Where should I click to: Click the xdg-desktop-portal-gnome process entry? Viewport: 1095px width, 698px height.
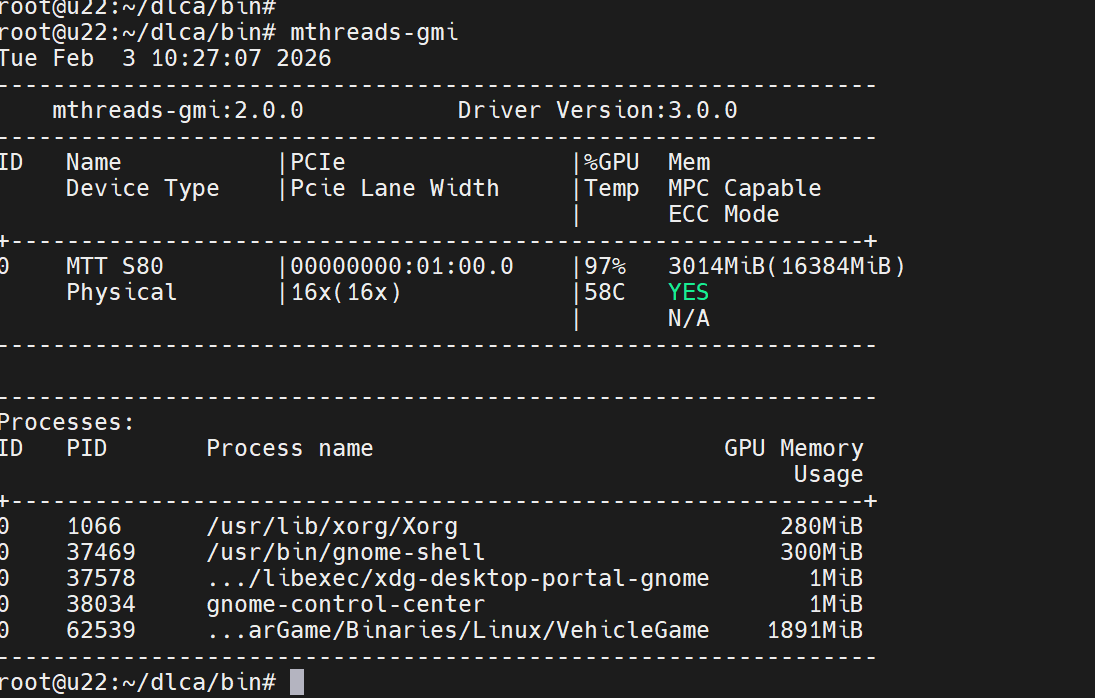458,578
